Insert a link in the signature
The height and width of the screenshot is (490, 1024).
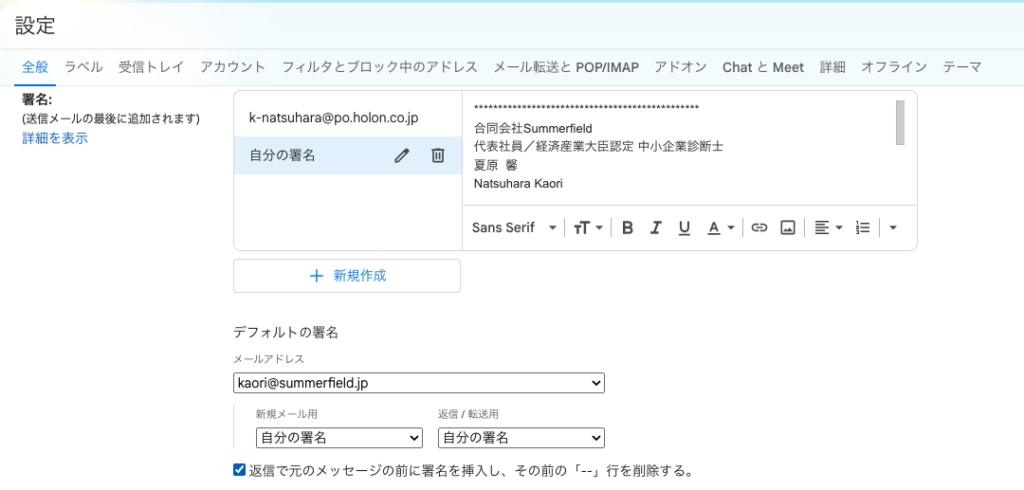point(759,227)
